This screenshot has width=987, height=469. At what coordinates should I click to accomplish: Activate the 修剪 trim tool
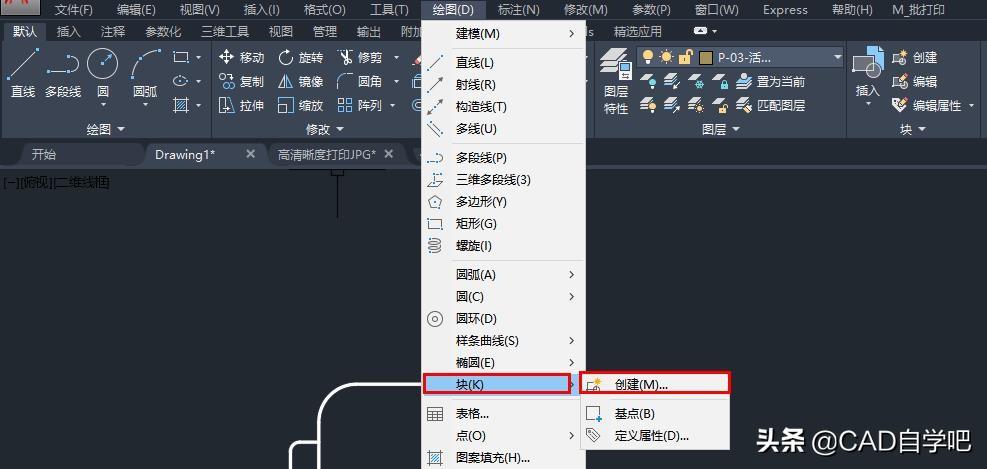click(x=360, y=57)
